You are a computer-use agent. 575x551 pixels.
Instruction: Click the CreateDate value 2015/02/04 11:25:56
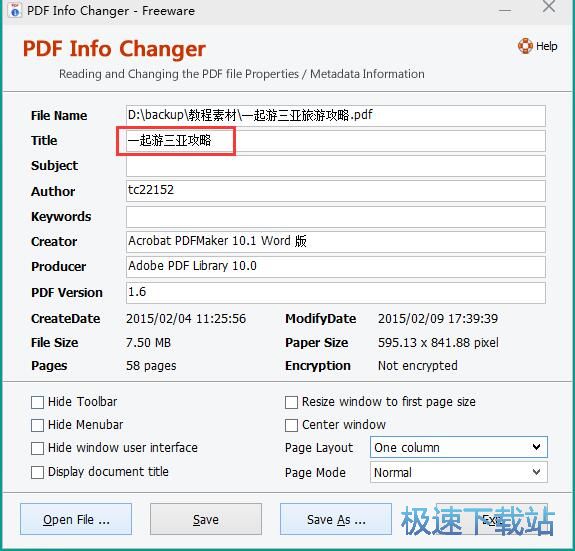pos(186,319)
